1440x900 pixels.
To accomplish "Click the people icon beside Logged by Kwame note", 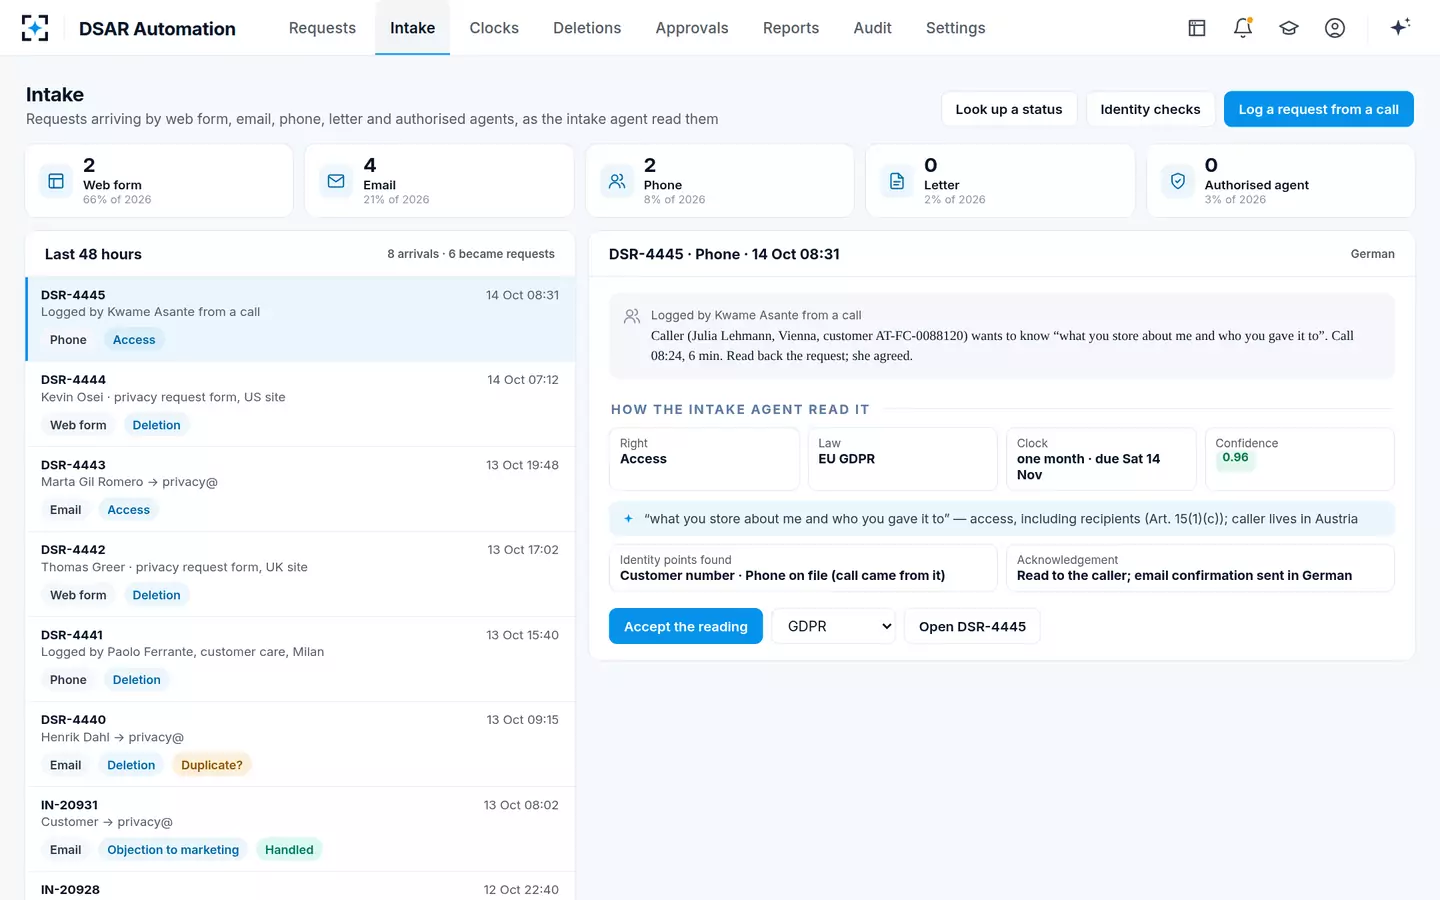I will (x=632, y=316).
